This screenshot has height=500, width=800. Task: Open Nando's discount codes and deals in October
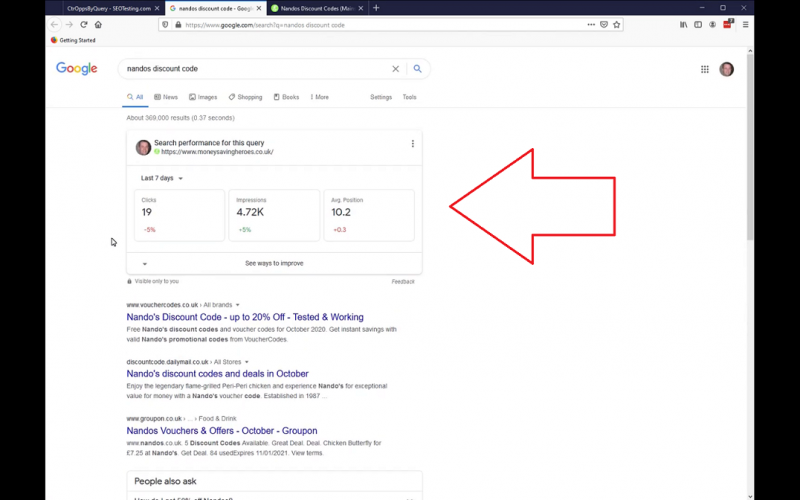[217, 373]
